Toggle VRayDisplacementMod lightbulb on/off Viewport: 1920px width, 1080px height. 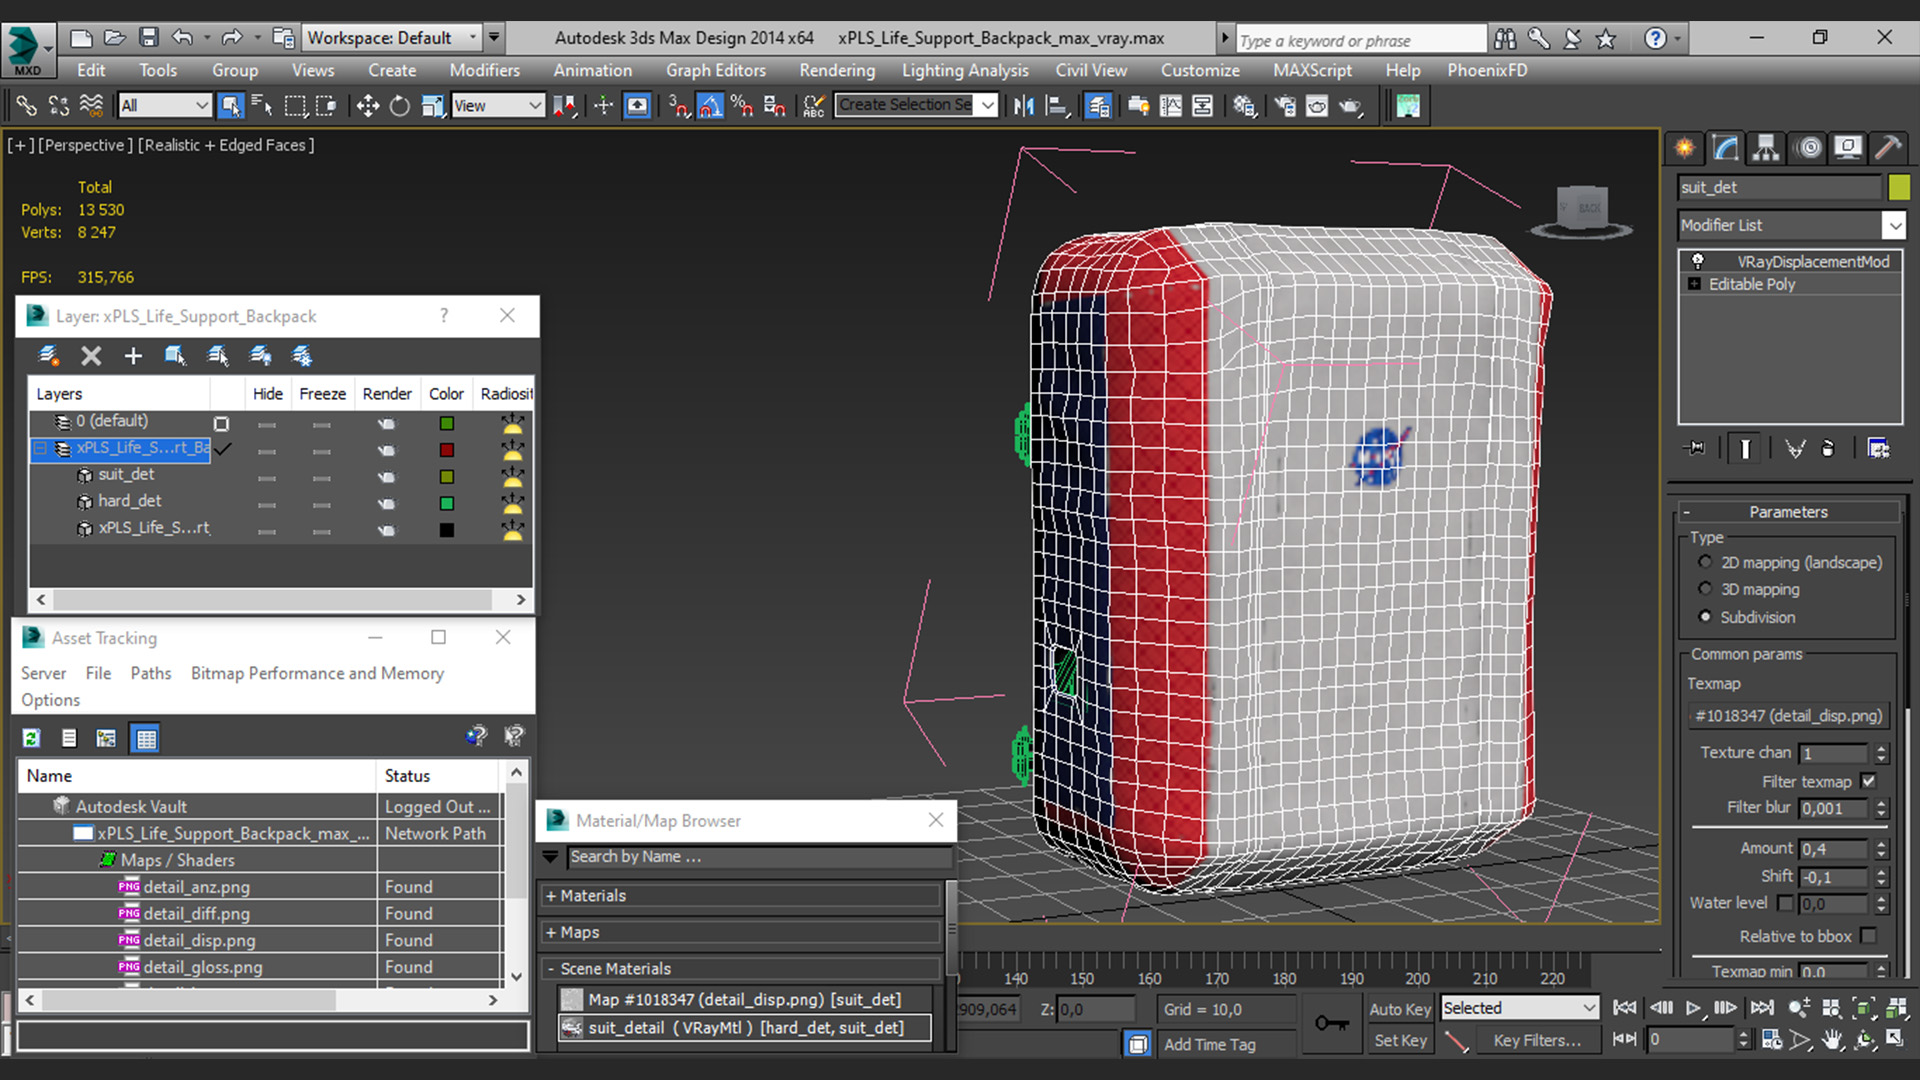(1697, 261)
